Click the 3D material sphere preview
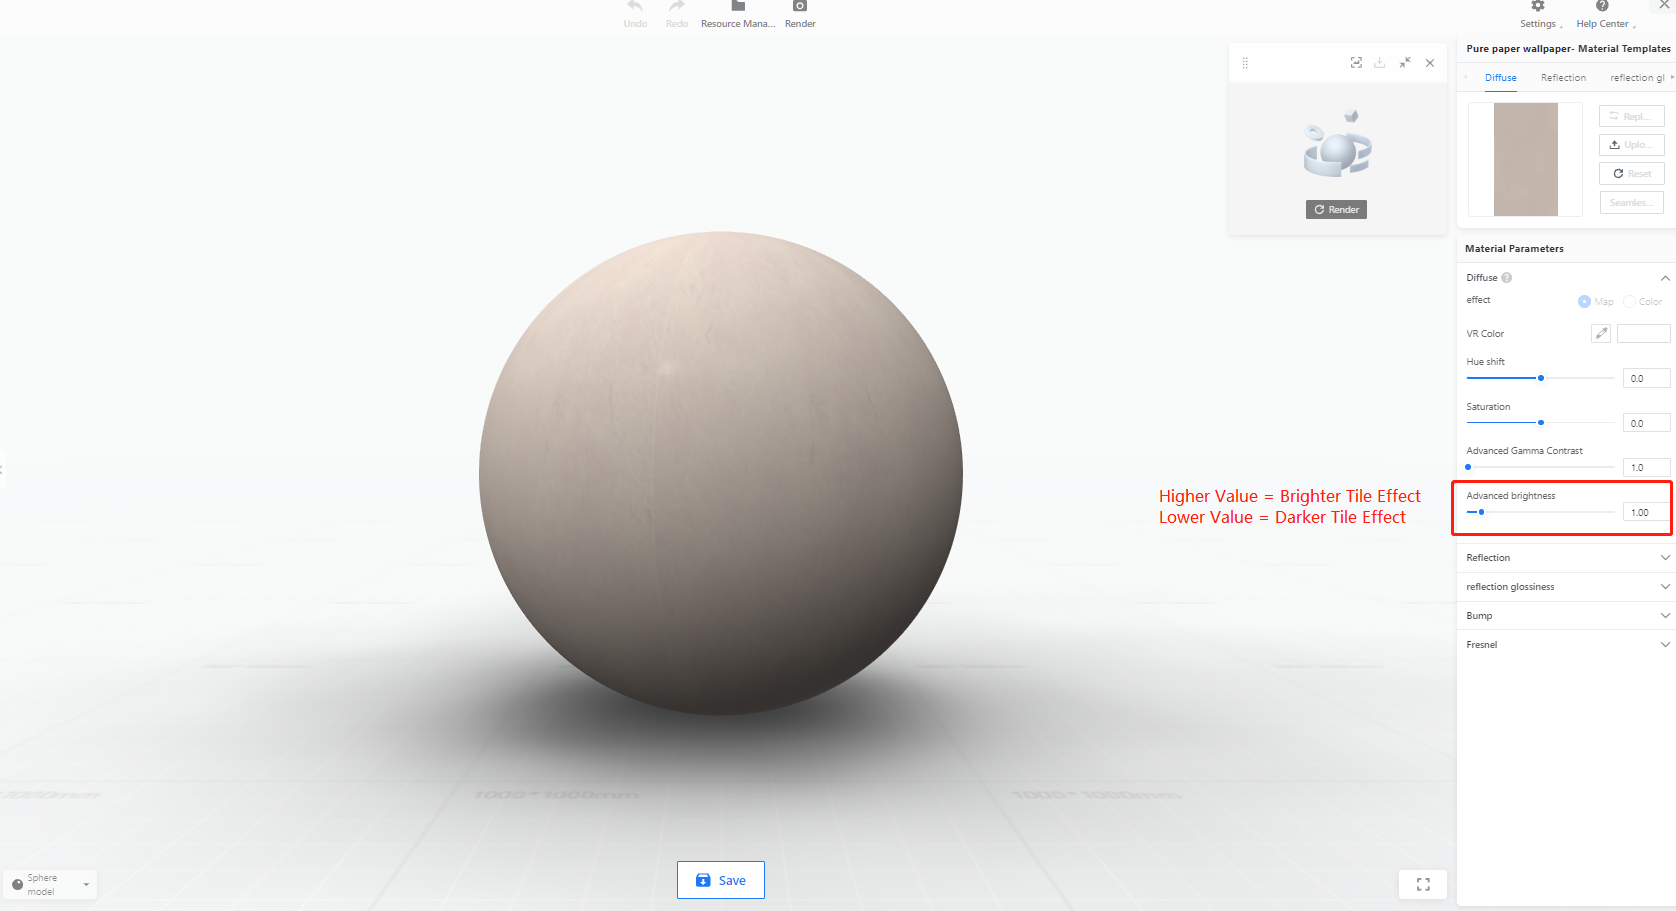Screen dimensions: 1676x911 click(x=721, y=473)
